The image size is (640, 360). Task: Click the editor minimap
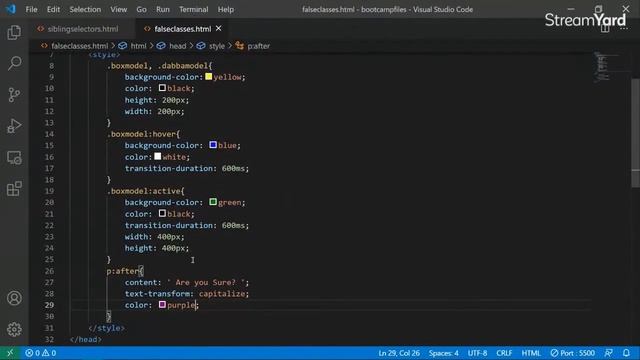coord(606,67)
